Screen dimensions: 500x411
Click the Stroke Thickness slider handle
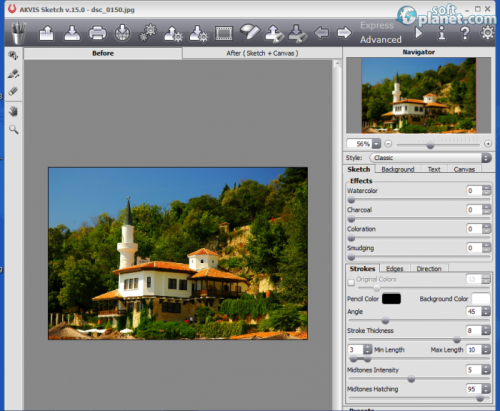pos(457,340)
